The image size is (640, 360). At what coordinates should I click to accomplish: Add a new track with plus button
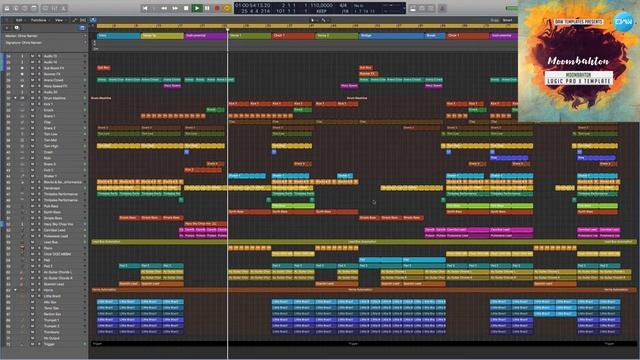pyautogui.click(x=7, y=28)
